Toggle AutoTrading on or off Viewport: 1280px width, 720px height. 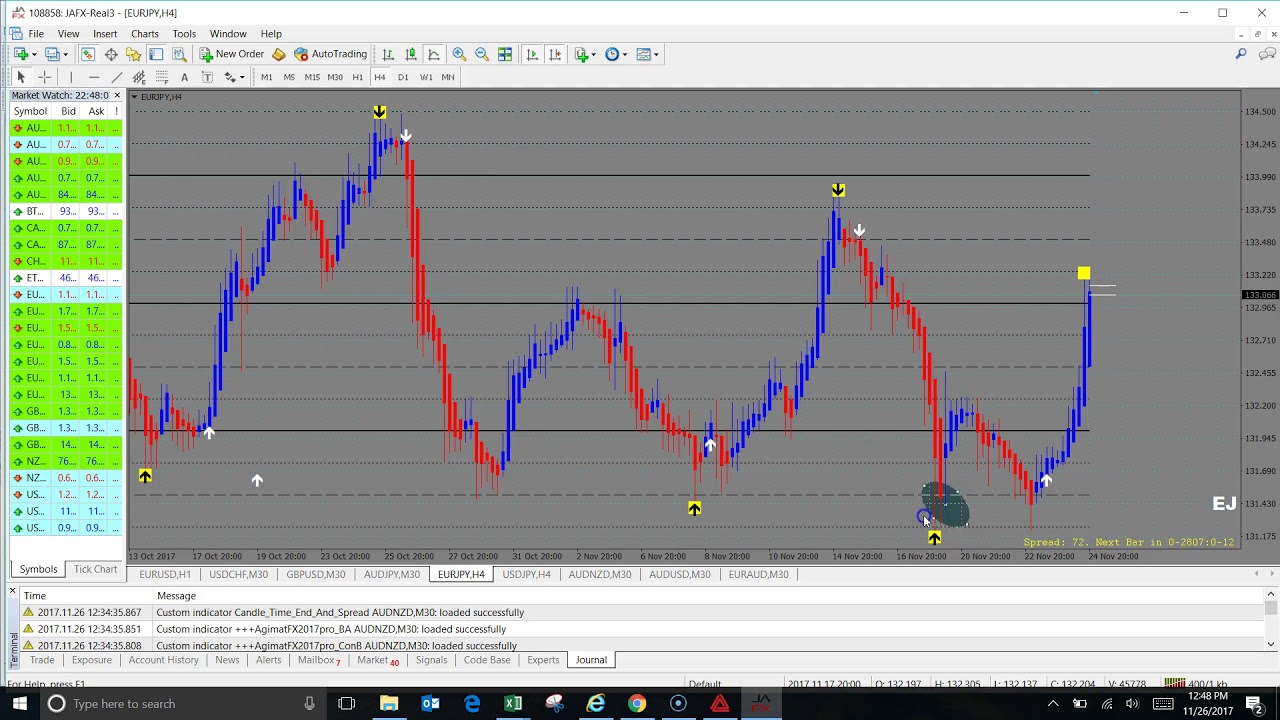tap(331, 54)
